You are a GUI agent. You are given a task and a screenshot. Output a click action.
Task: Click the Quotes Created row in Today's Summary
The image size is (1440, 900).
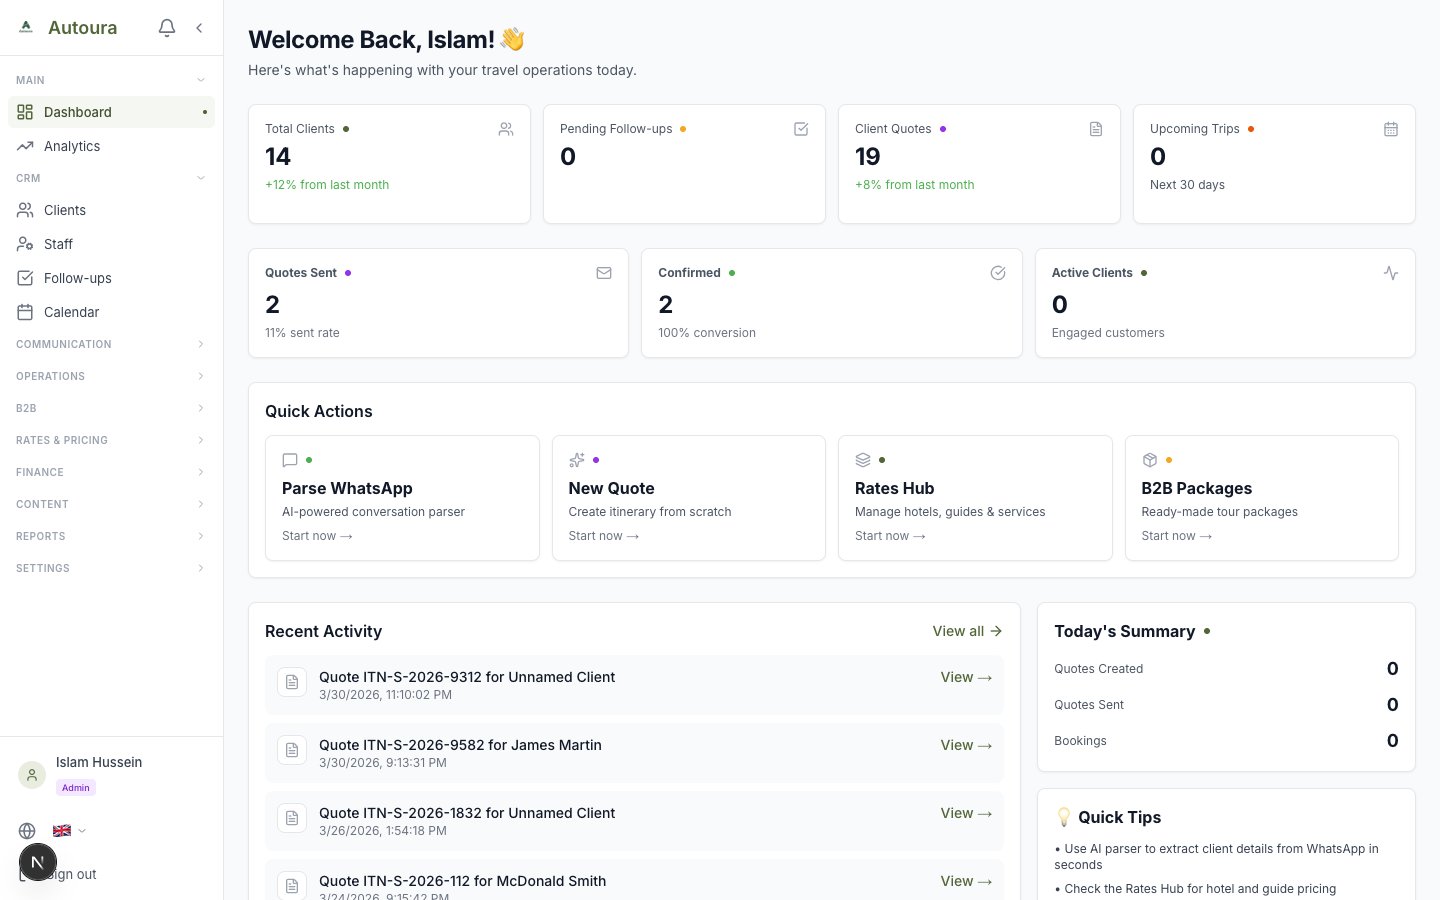point(1226,669)
